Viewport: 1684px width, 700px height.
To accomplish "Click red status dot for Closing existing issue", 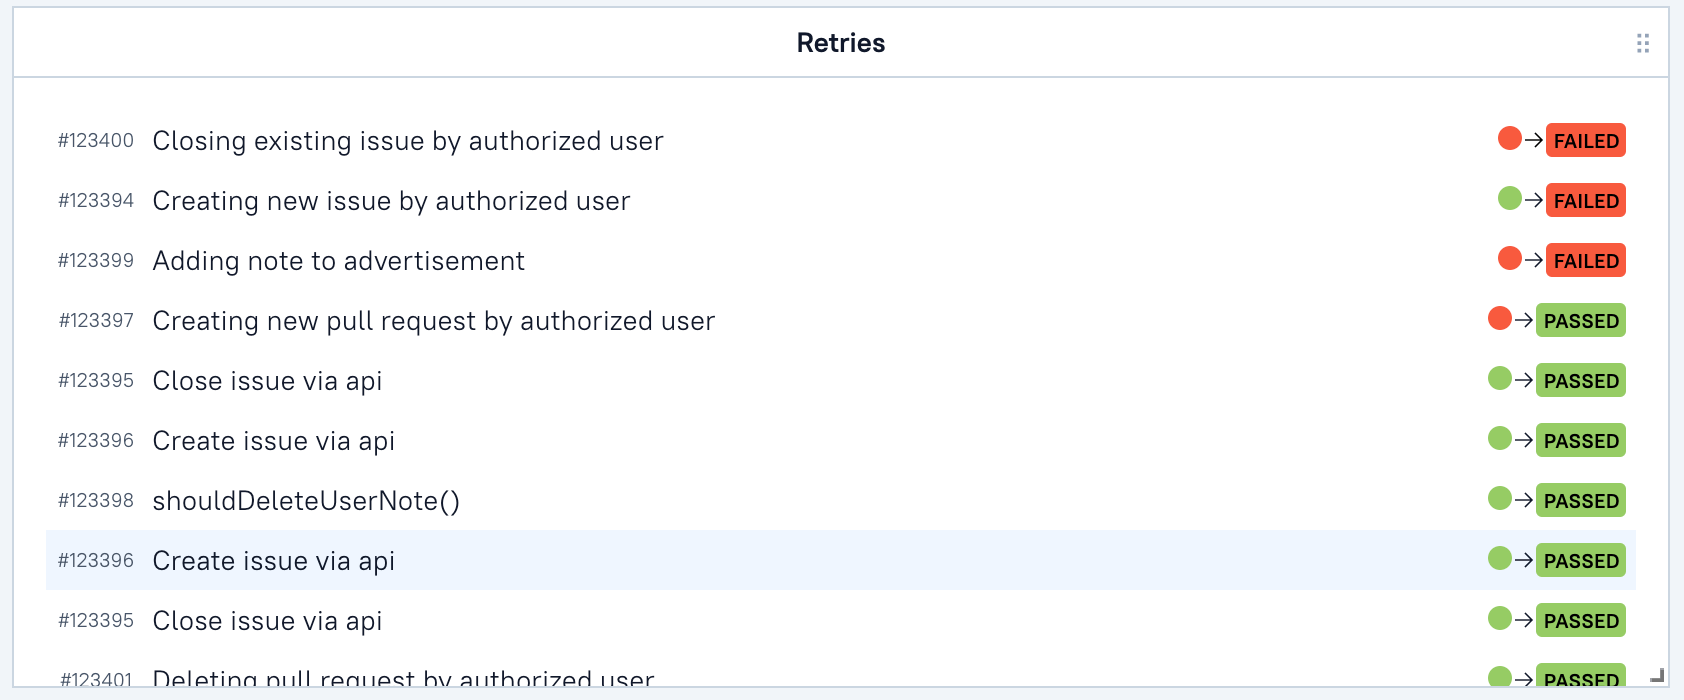I will [1510, 139].
